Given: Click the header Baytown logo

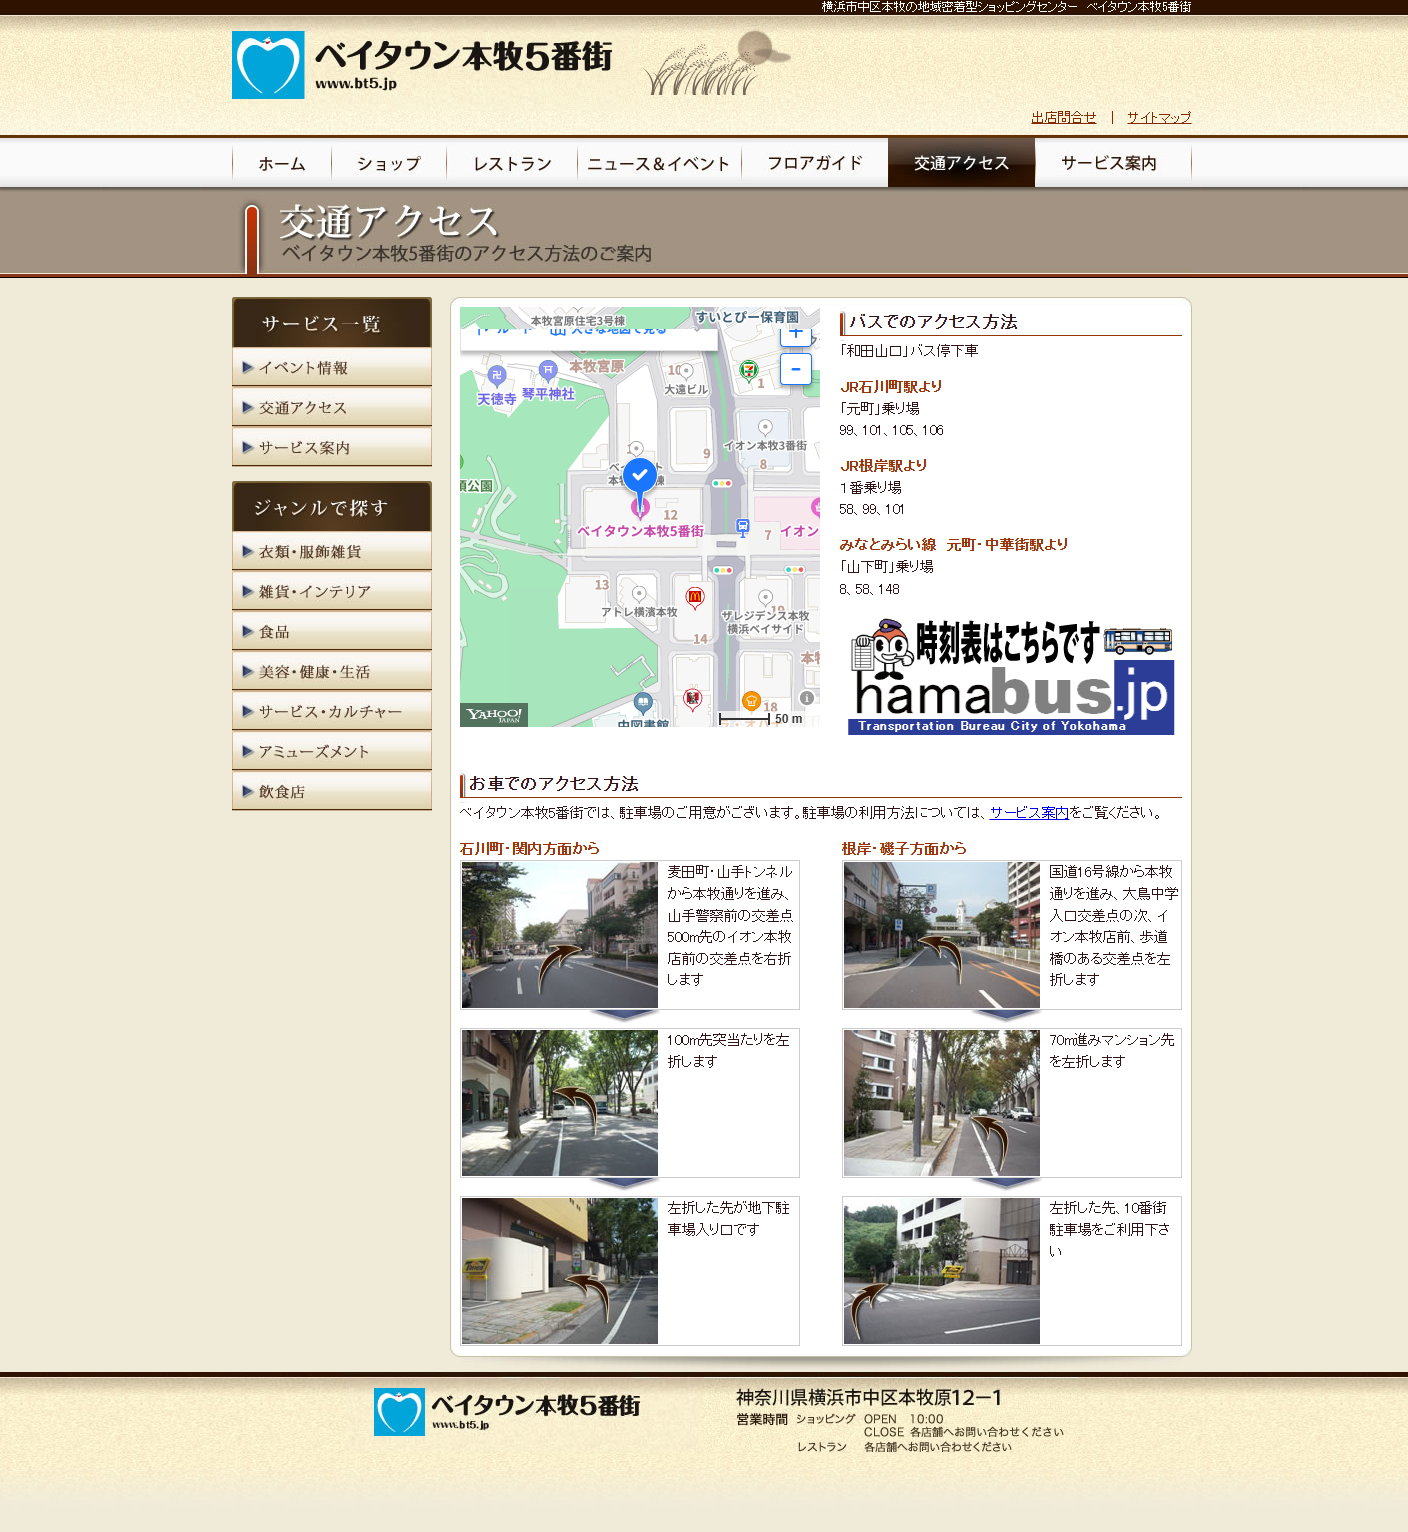Looking at the screenshot, I should (422, 65).
